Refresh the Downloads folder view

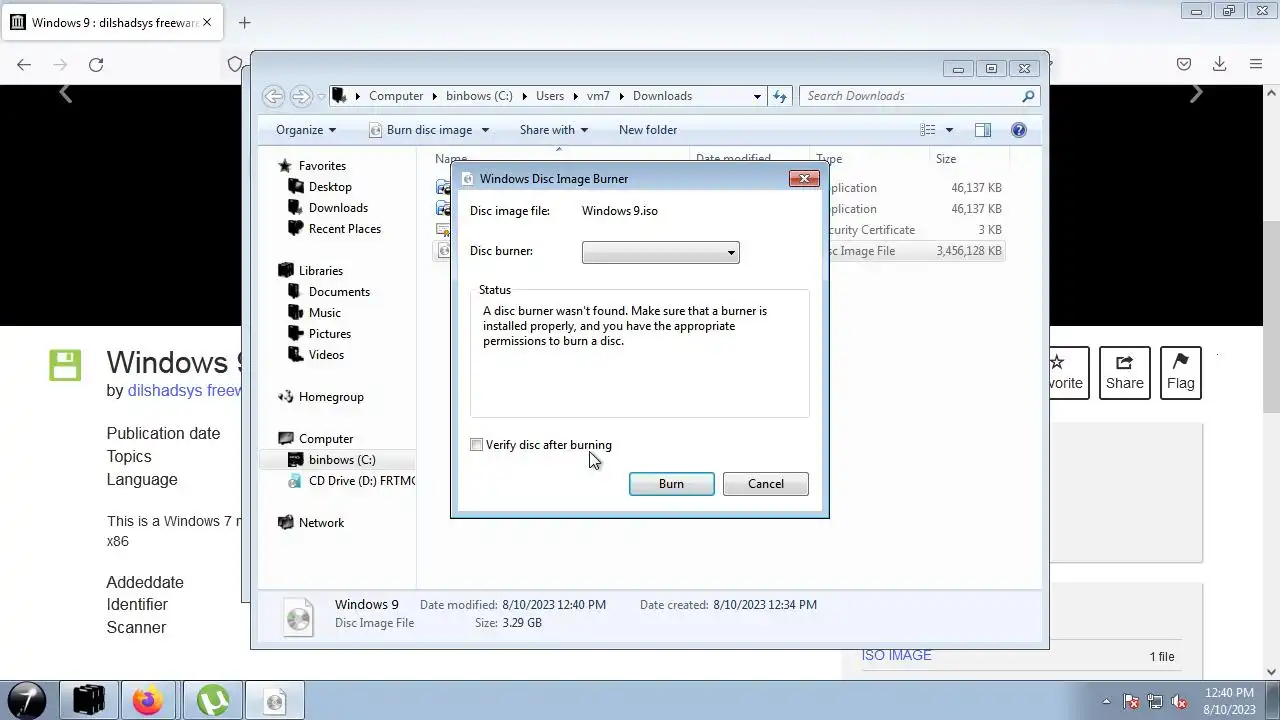click(x=780, y=96)
